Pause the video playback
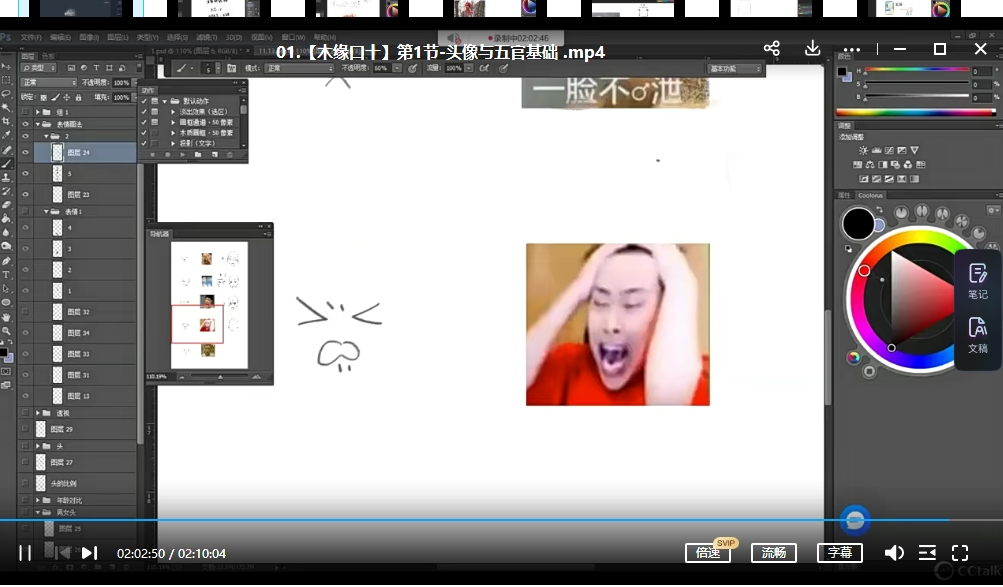 [x=25, y=553]
